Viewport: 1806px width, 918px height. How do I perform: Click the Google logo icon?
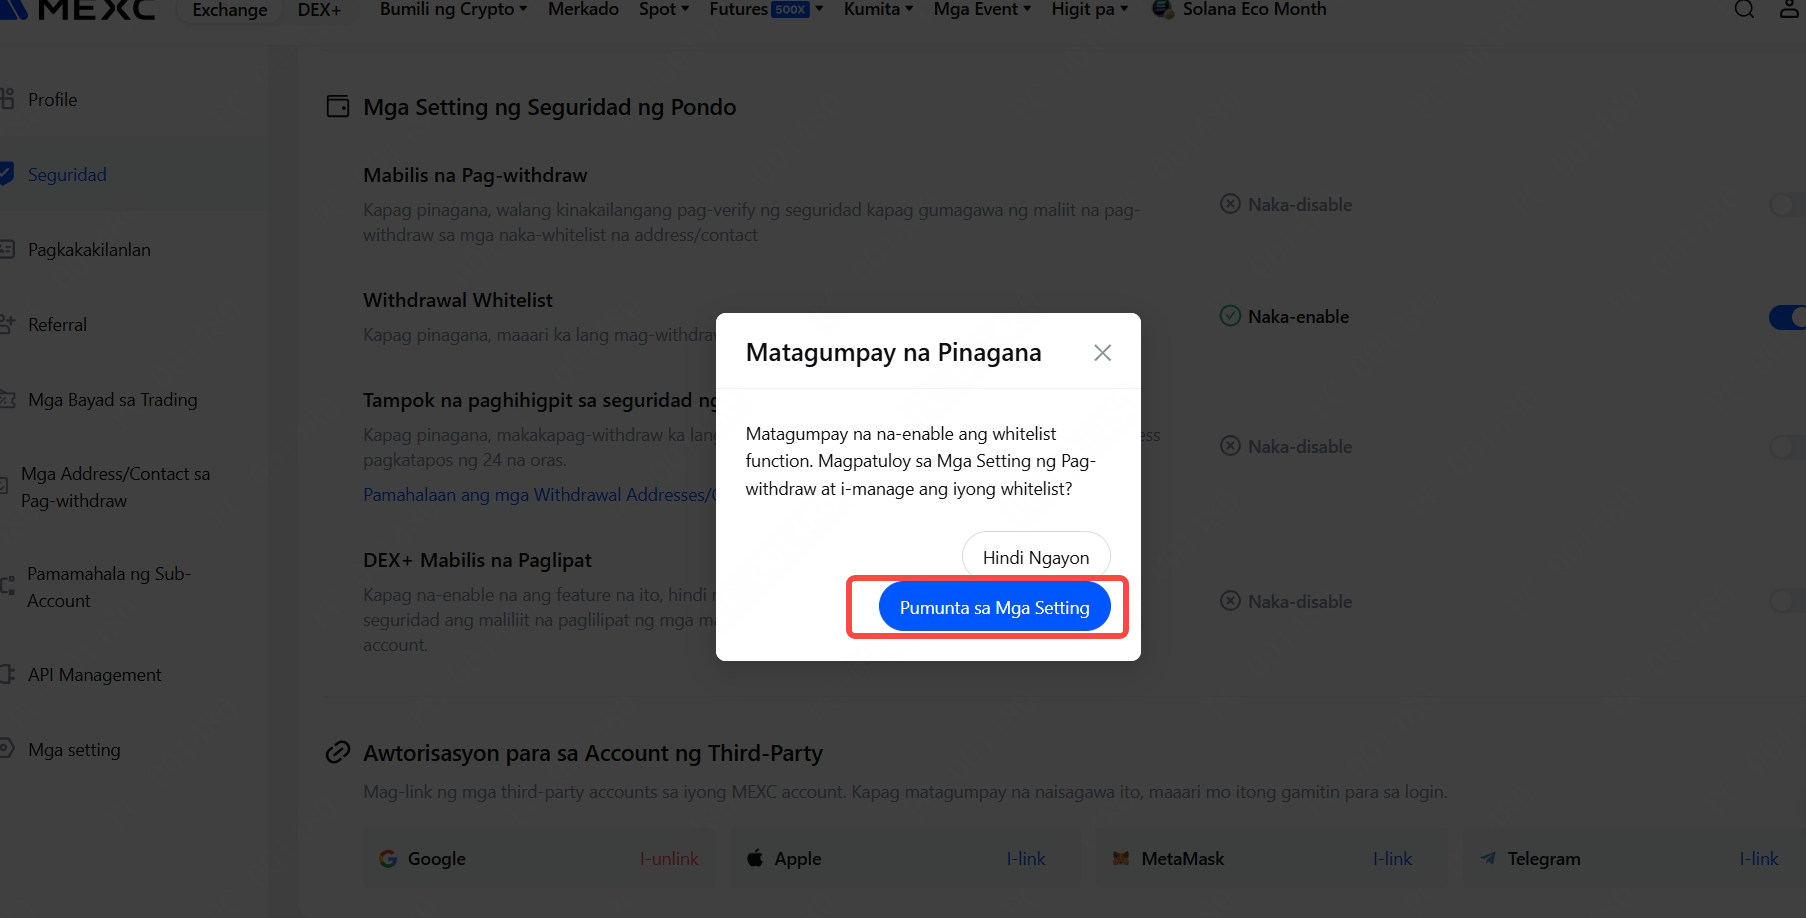pyautogui.click(x=388, y=858)
